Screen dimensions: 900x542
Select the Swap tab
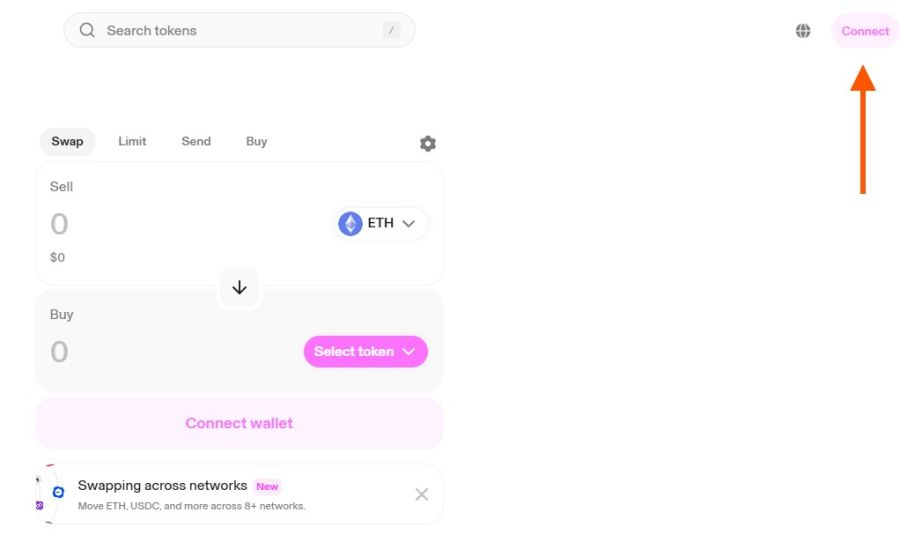(x=68, y=141)
